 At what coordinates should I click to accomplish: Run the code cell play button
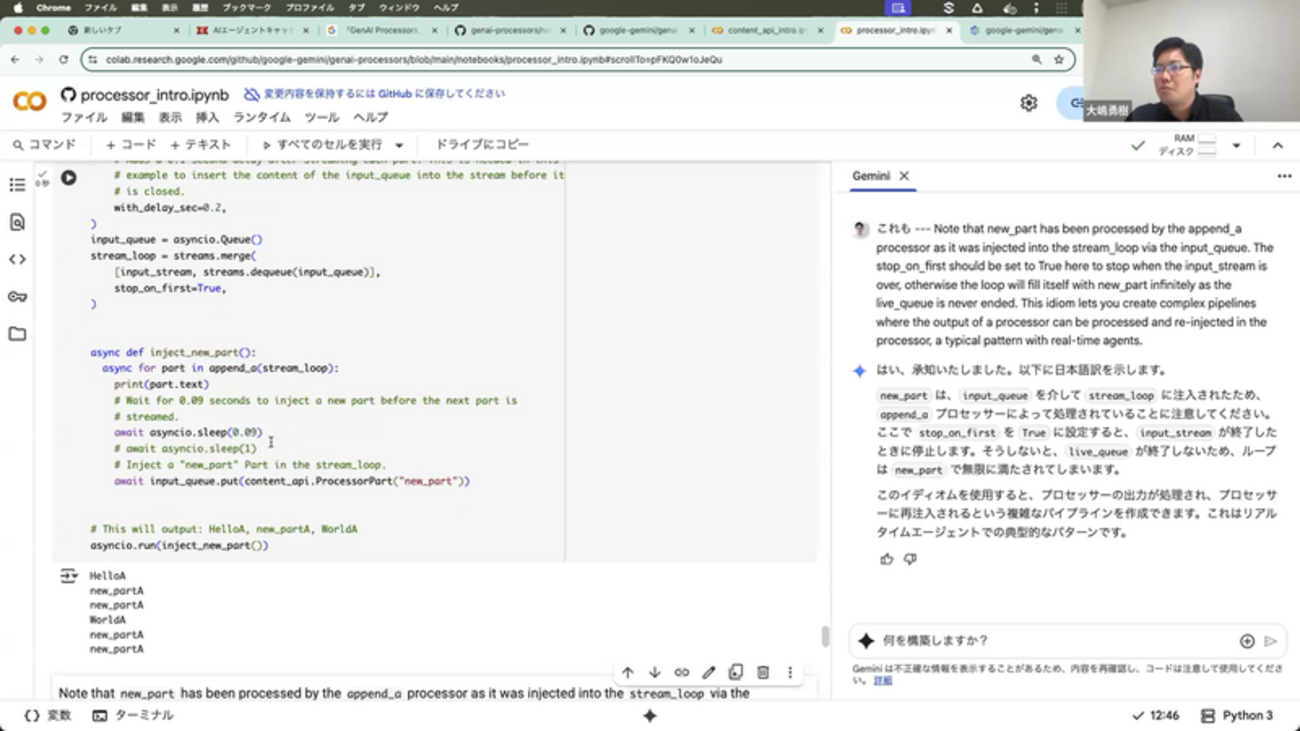click(x=68, y=178)
